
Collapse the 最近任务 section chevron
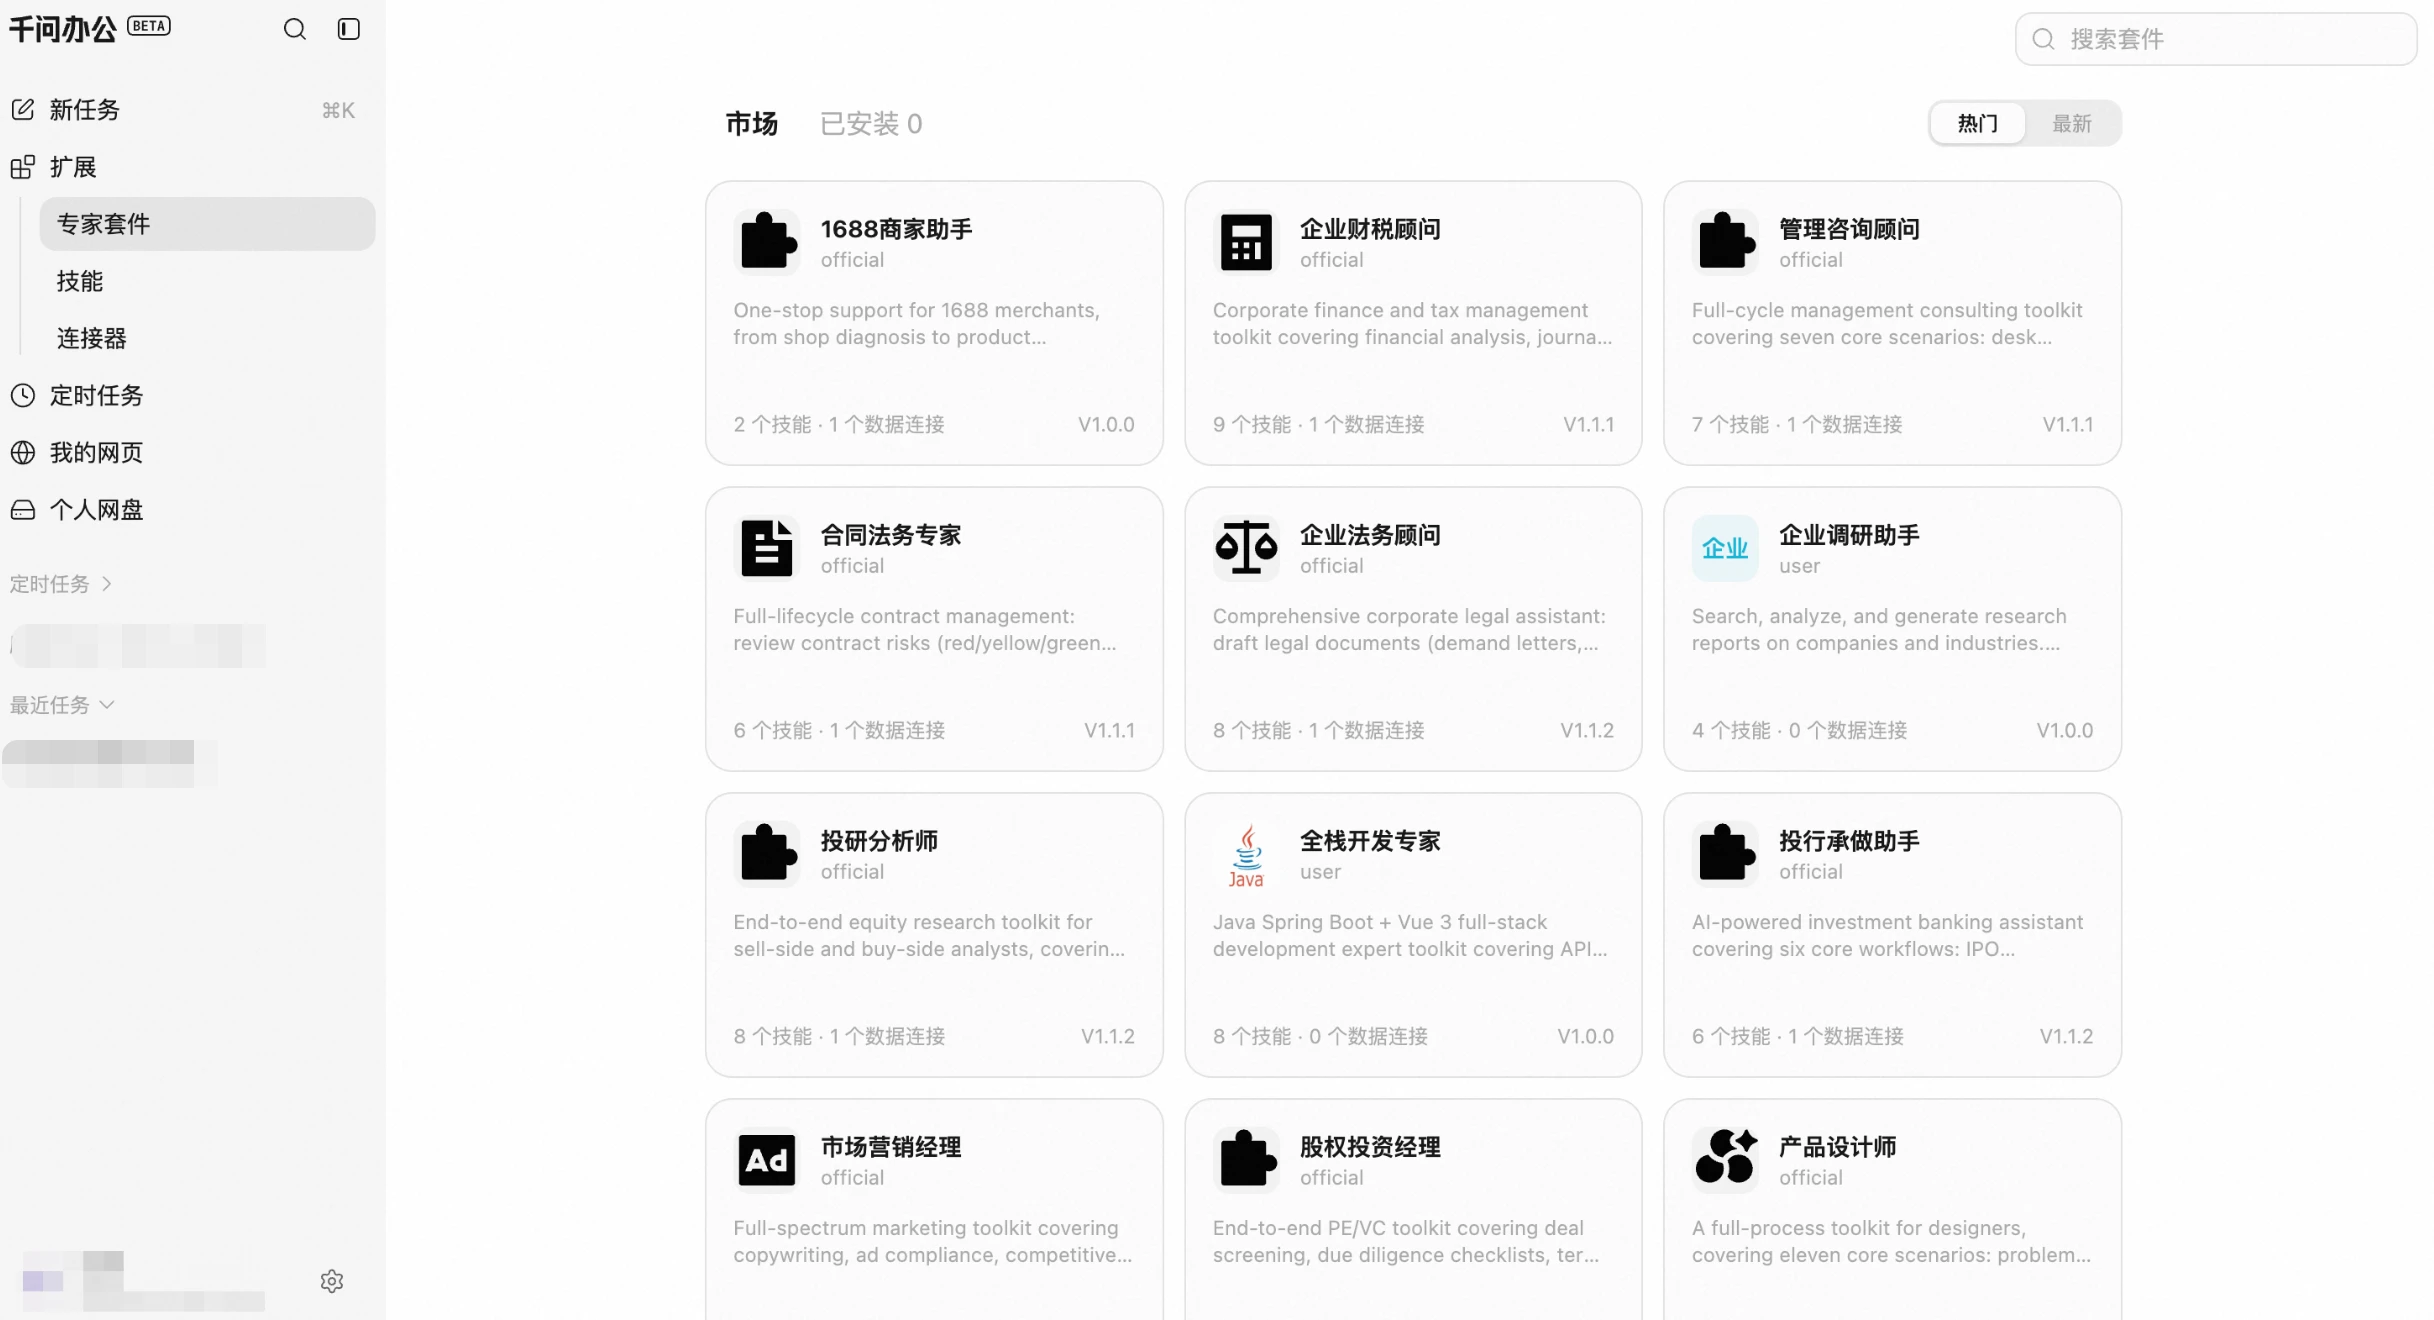tap(107, 705)
